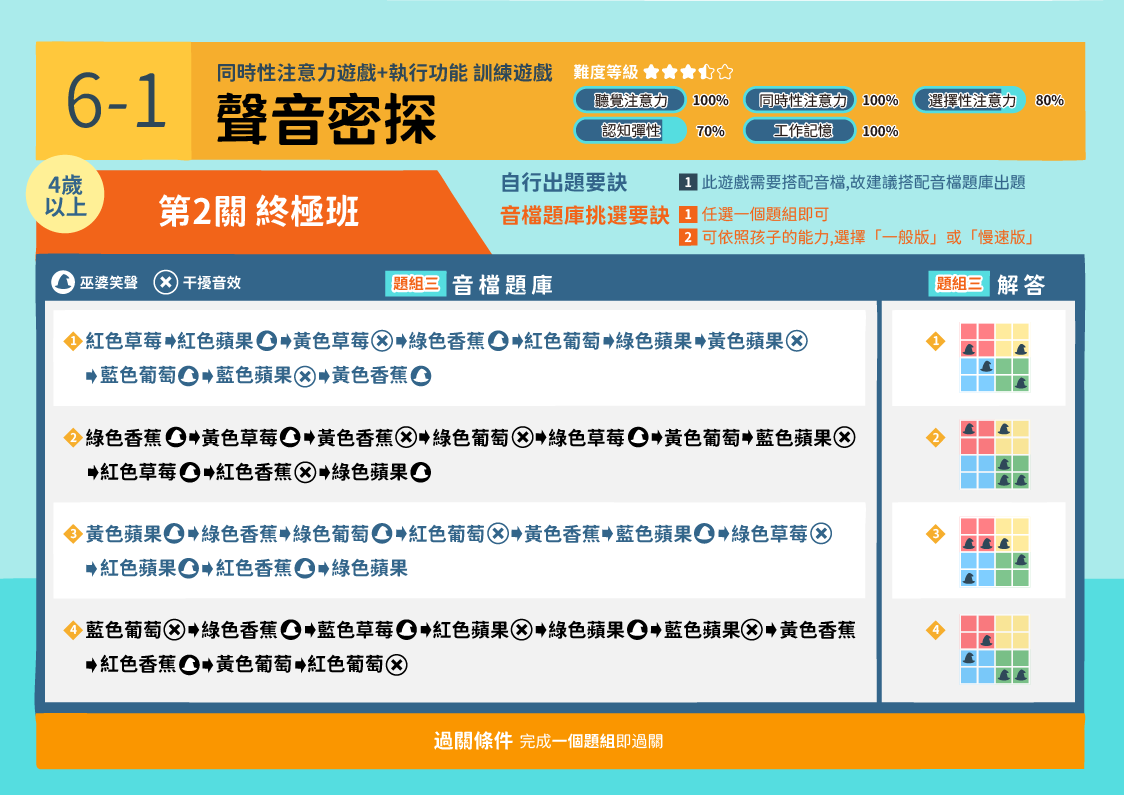This screenshot has height=795, width=1124.
Task: Select the orange number 4 diamond in the question bank
Action: (72, 630)
